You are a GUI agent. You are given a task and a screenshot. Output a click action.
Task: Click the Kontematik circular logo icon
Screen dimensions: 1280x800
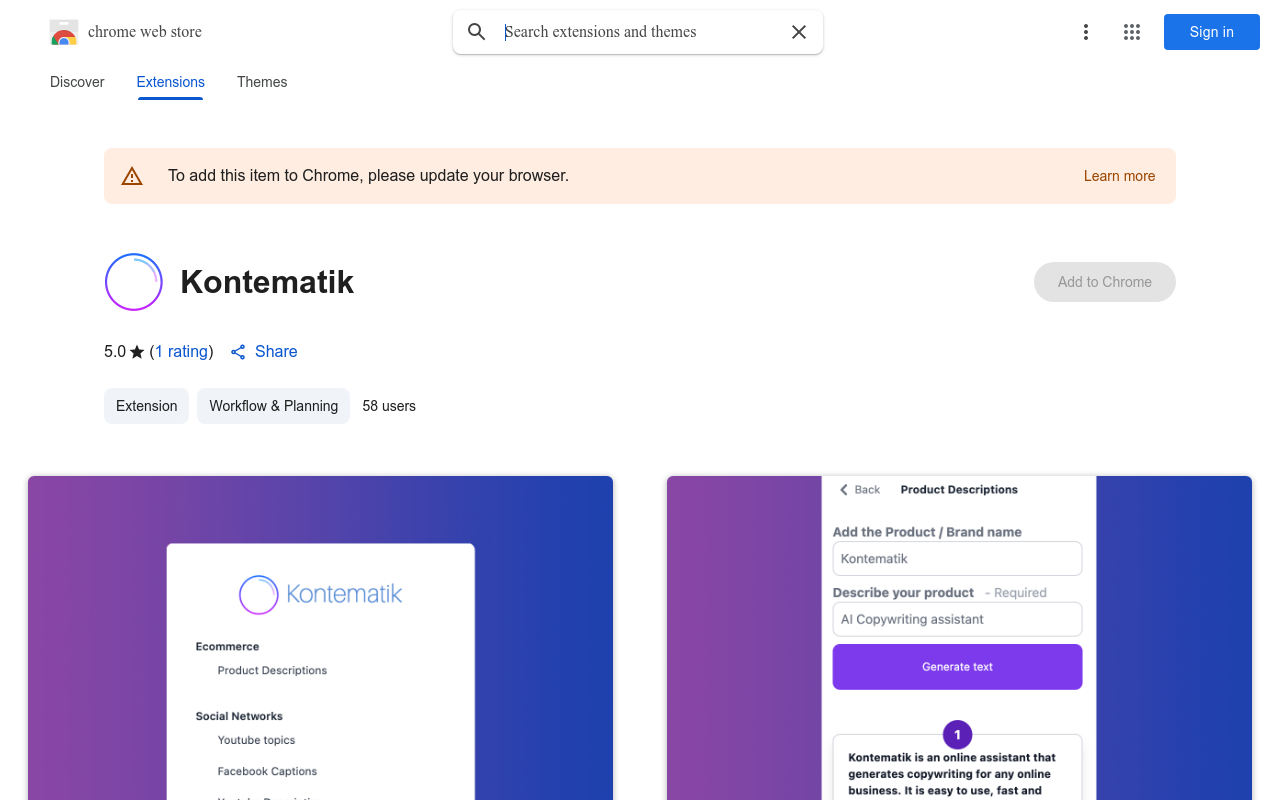(134, 282)
